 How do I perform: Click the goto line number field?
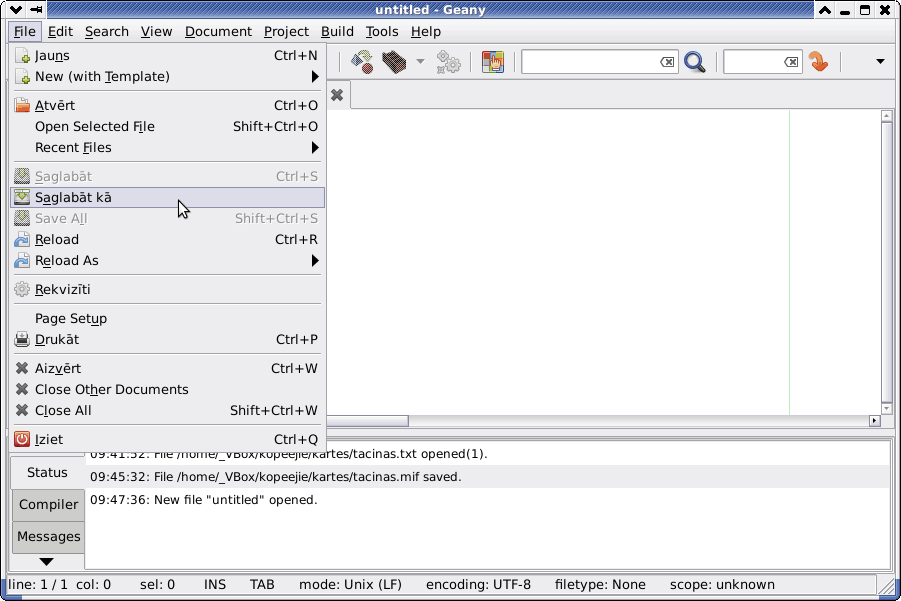pyautogui.click(x=753, y=61)
